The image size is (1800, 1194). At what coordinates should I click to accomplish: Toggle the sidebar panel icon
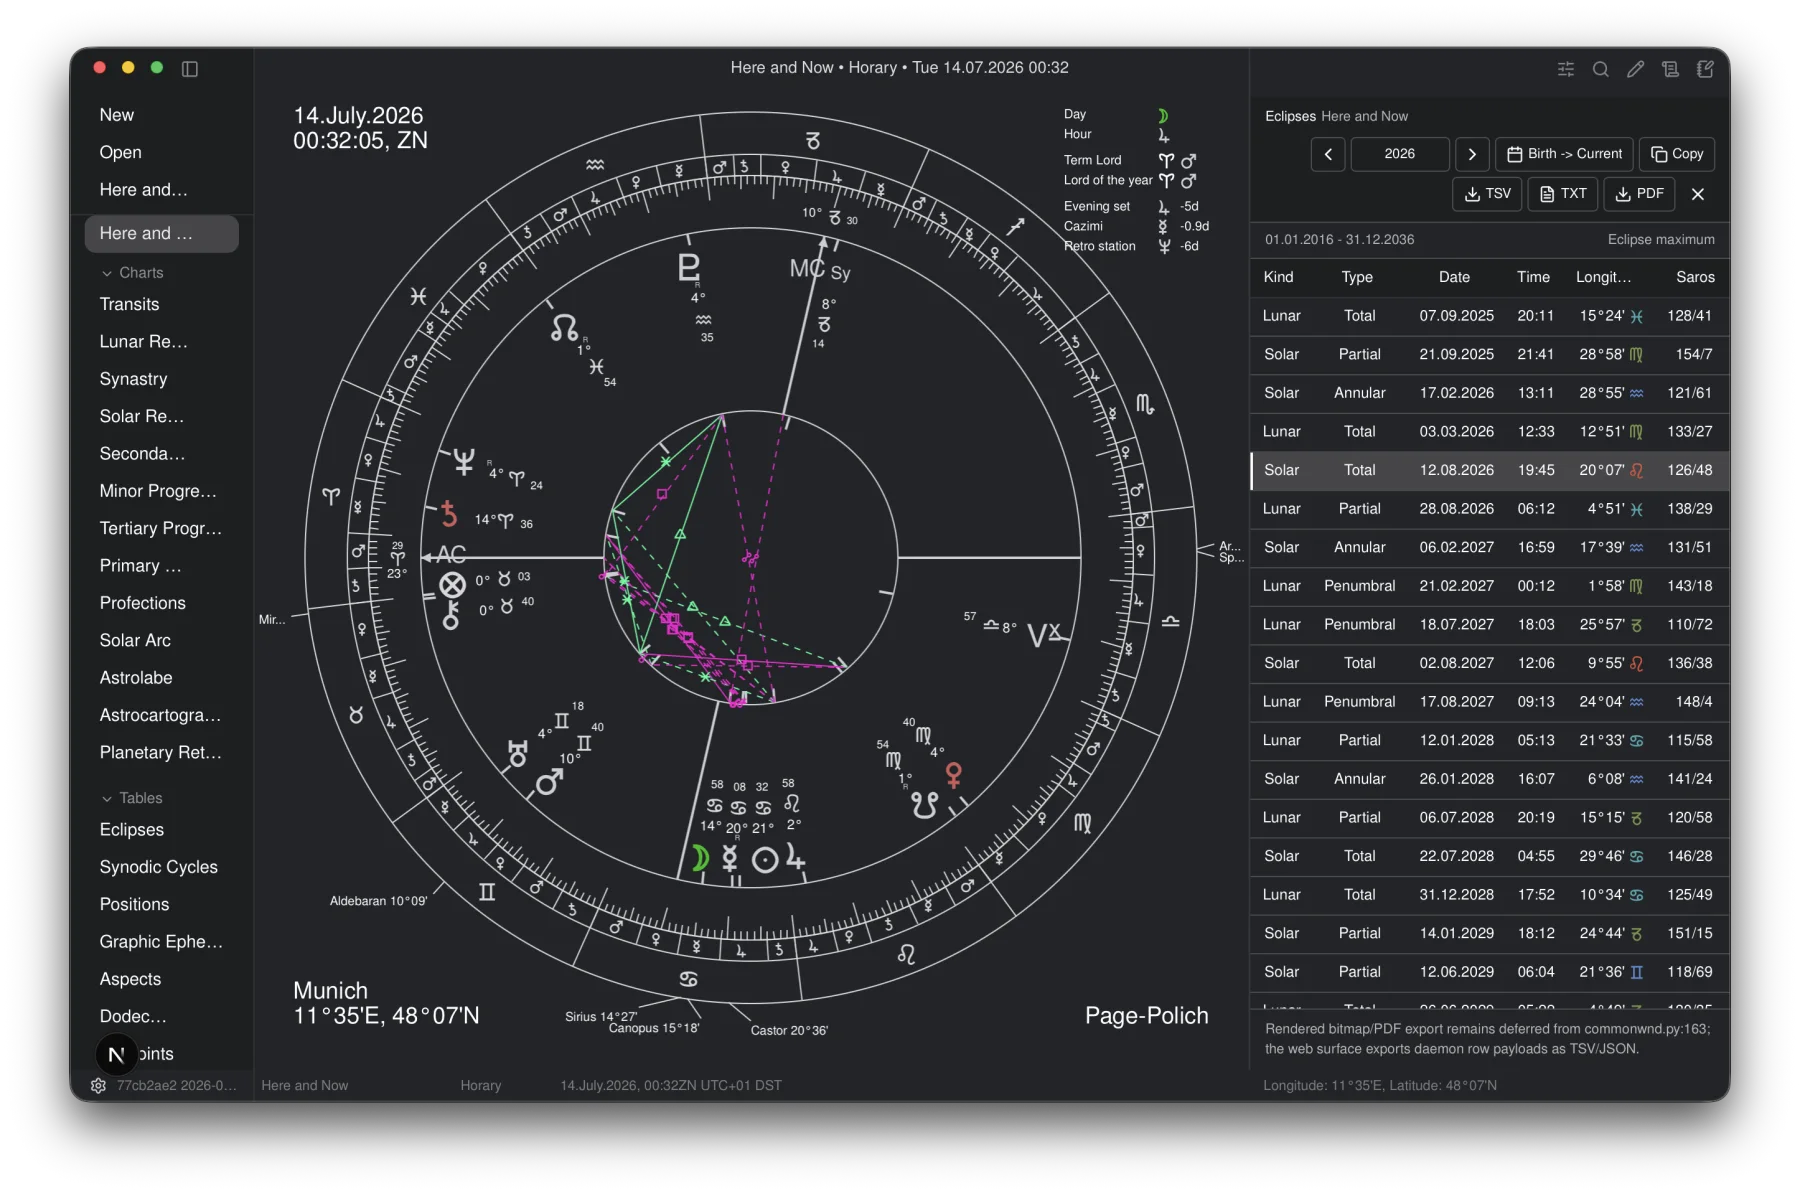(x=190, y=68)
